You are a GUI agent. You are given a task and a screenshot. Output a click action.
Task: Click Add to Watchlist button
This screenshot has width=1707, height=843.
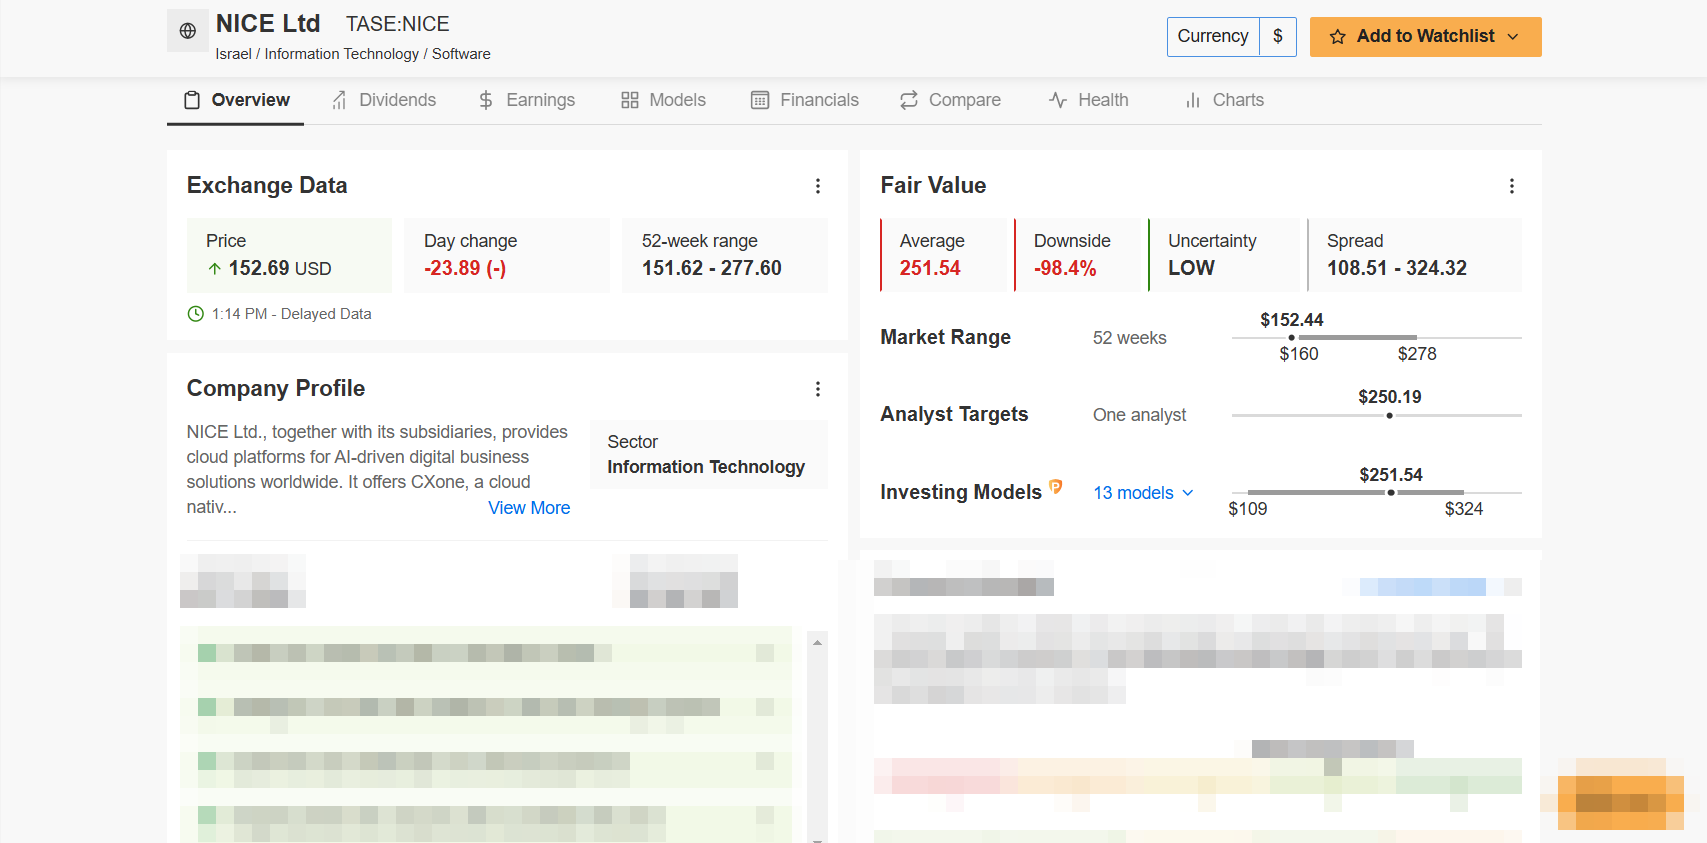pos(1426,37)
